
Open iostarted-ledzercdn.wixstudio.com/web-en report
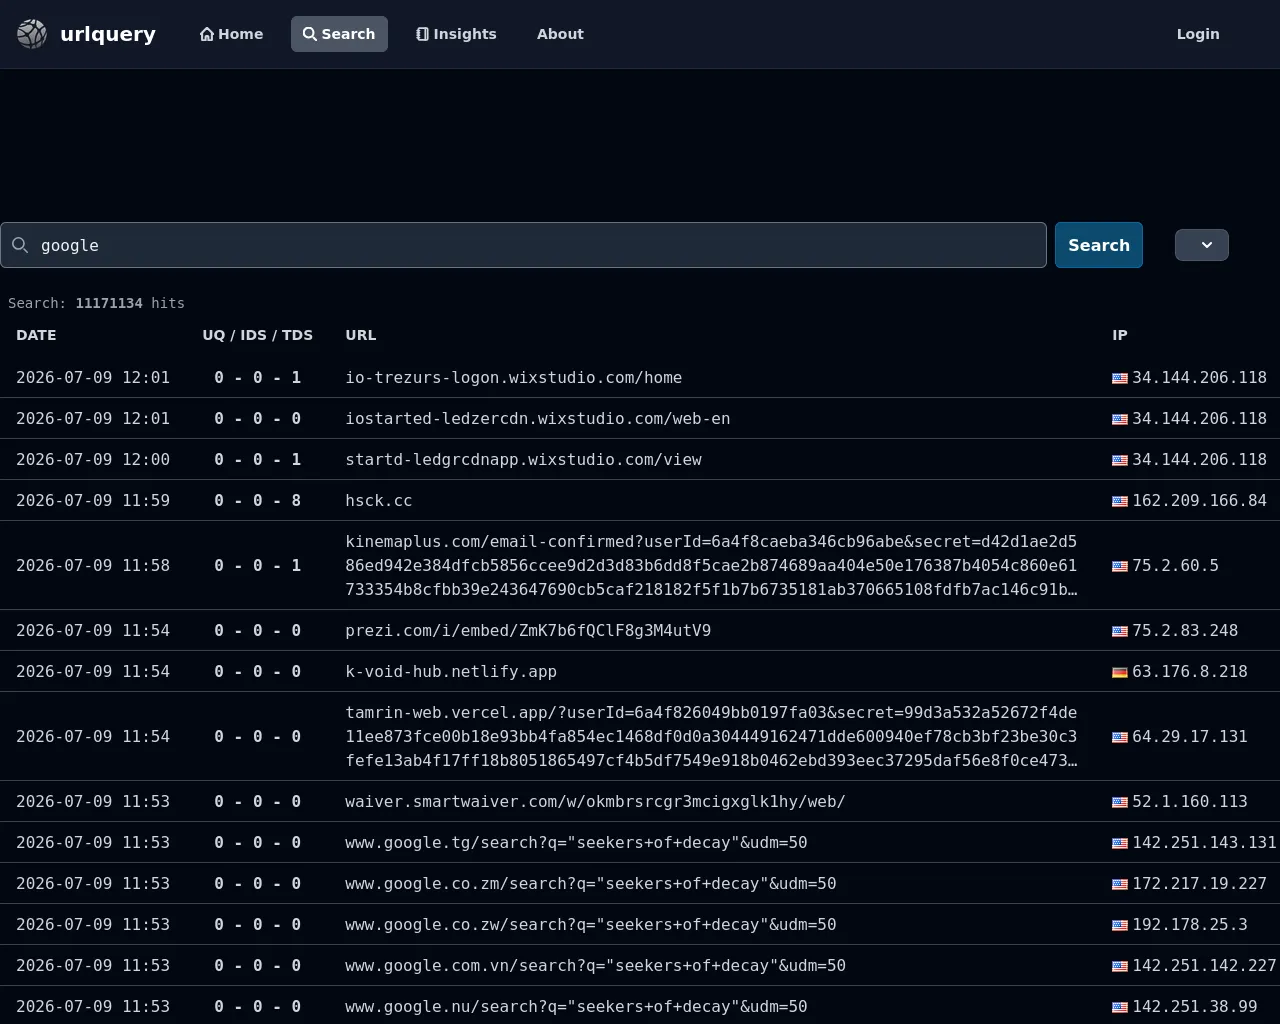[538, 419]
